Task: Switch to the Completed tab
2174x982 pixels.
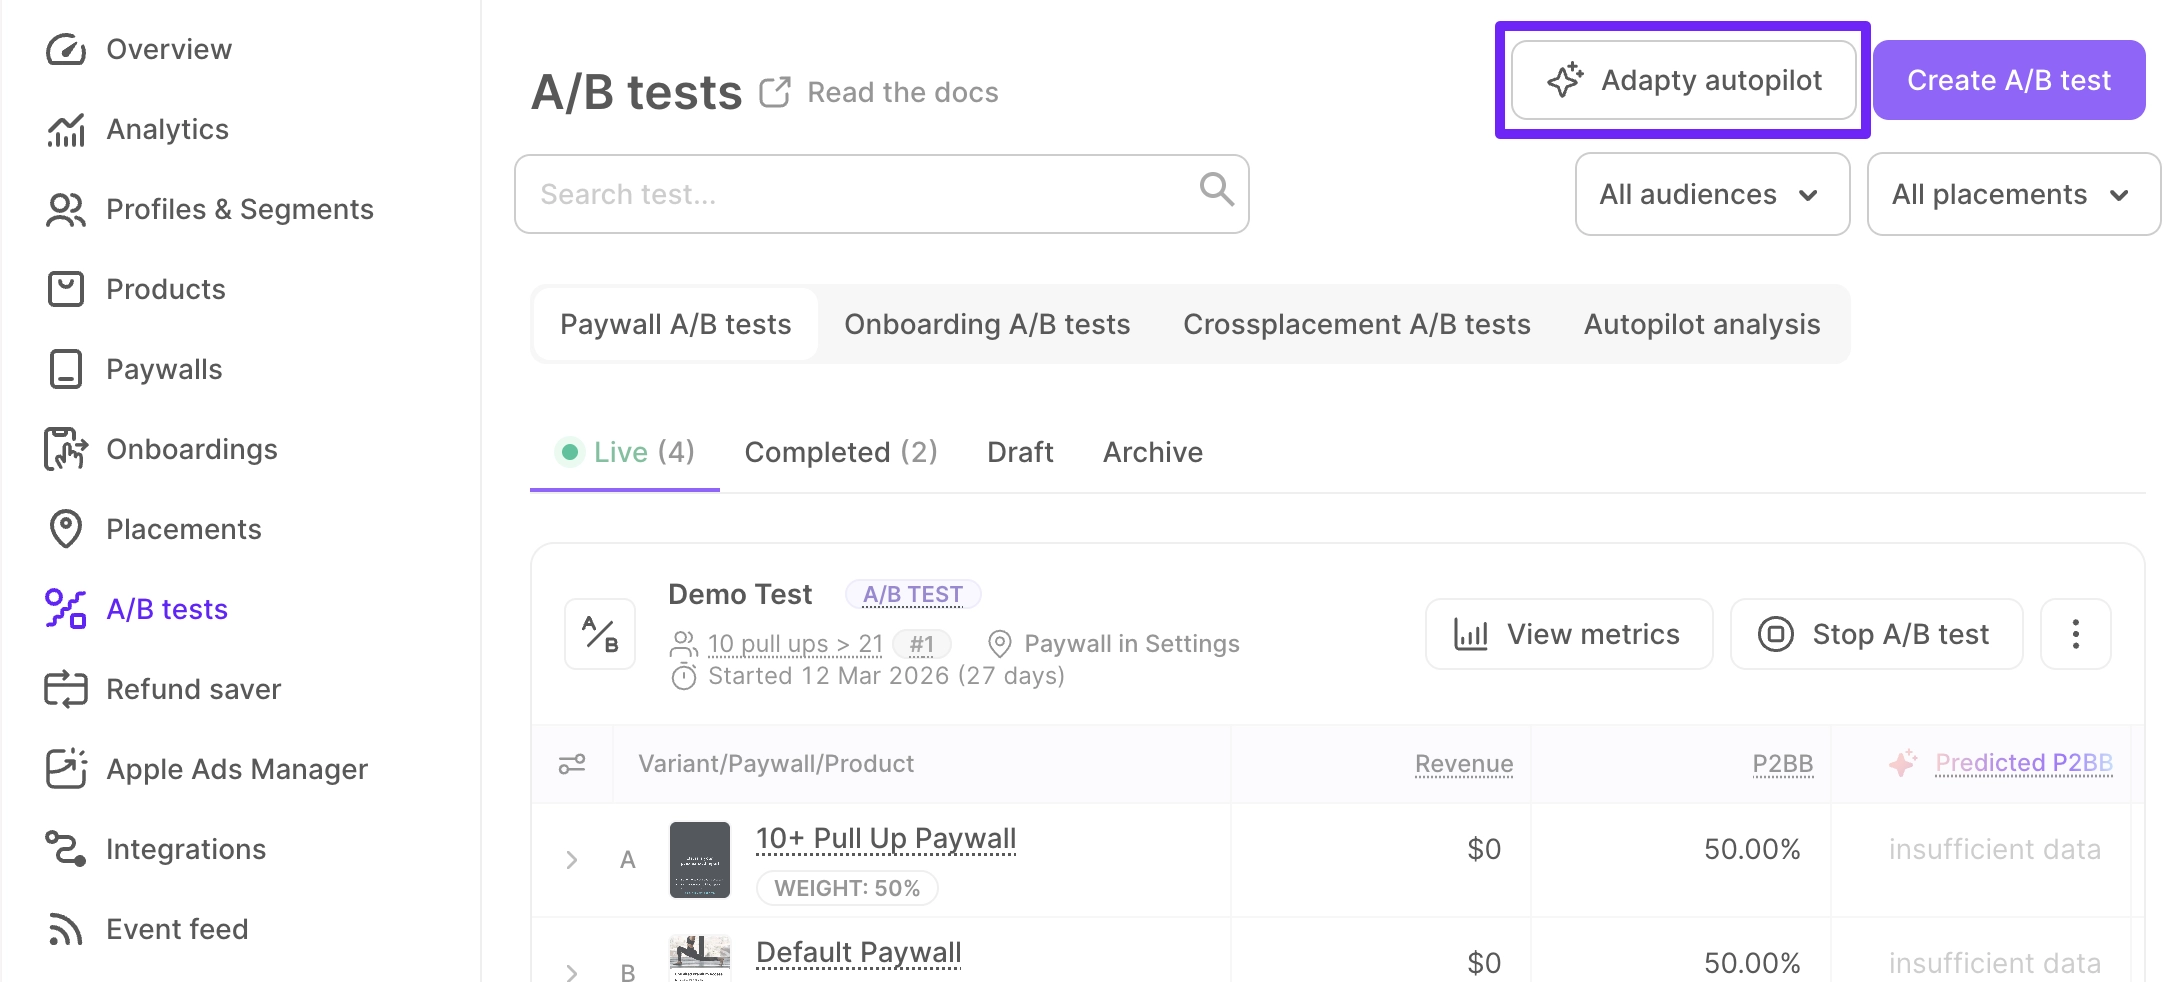Action: [x=840, y=452]
